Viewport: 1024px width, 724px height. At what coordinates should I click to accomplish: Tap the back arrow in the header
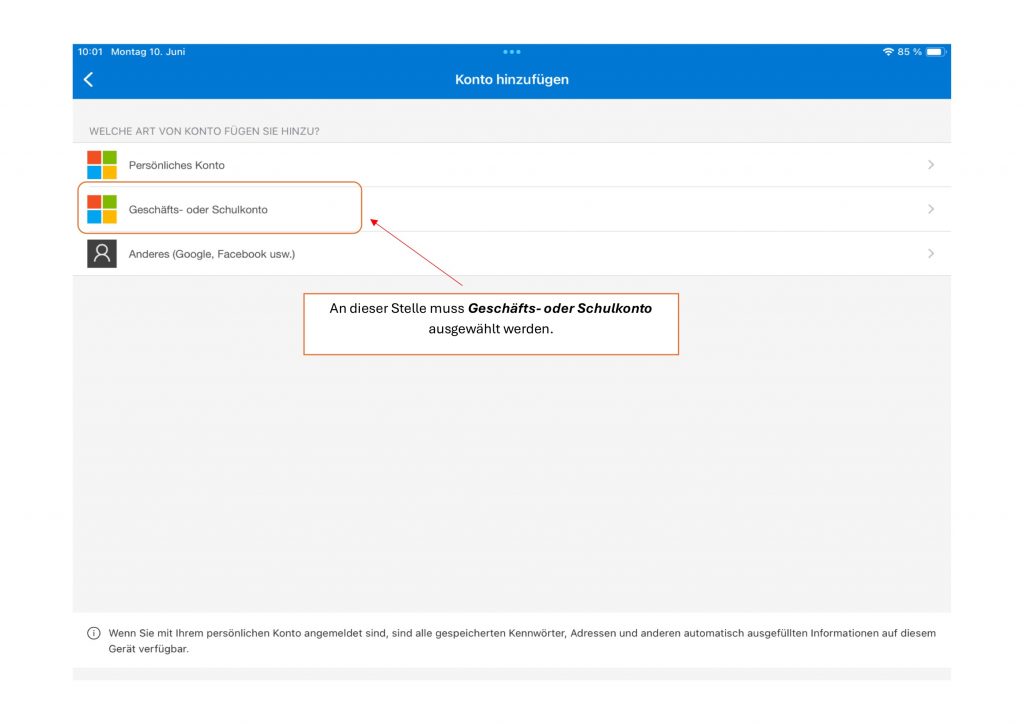click(88, 80)
